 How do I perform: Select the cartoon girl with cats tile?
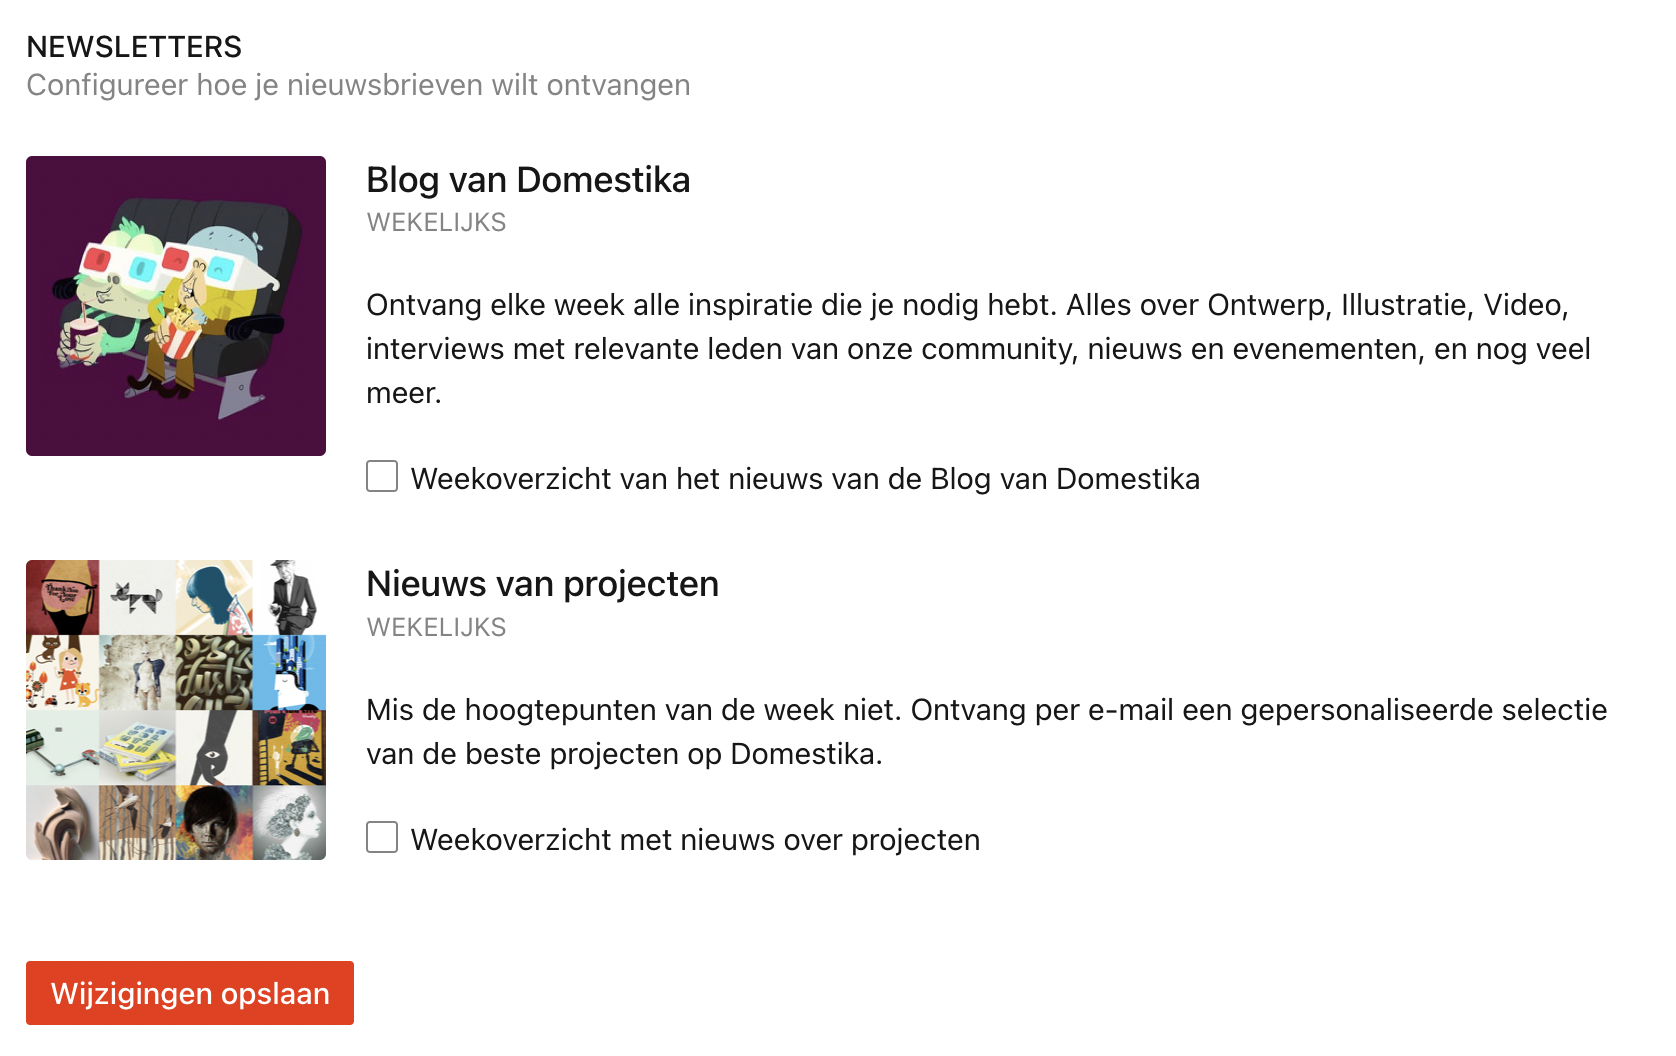62,672
